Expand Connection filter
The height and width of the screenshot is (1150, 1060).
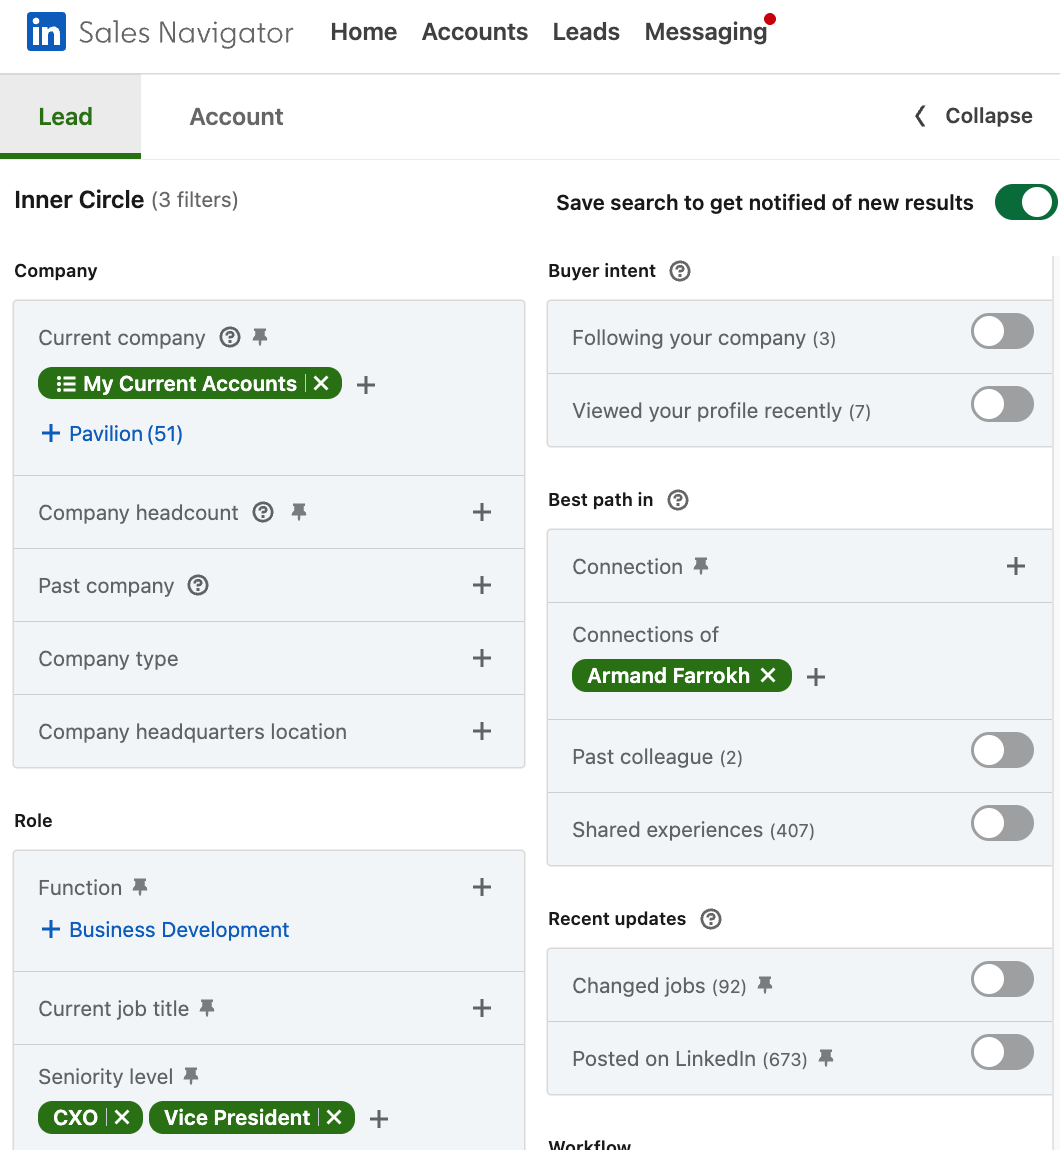point(1016,565)
